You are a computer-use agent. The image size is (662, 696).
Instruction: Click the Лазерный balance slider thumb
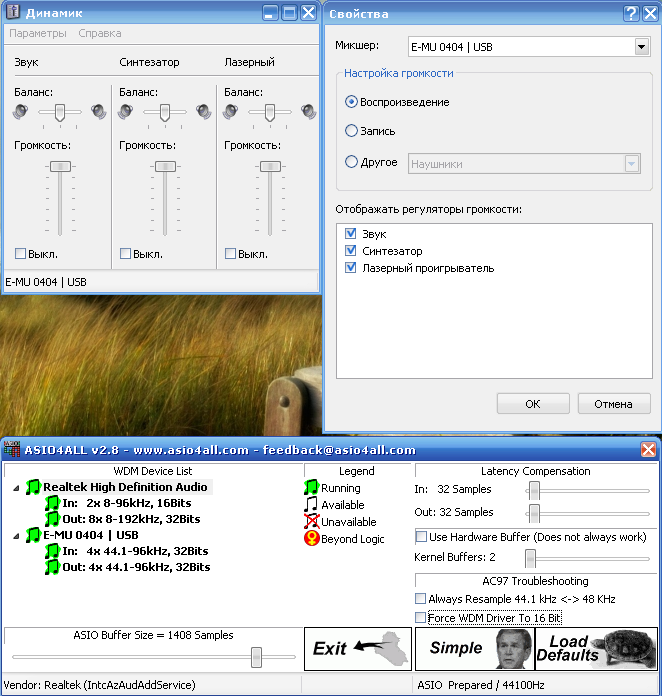(x=270, y=113)
